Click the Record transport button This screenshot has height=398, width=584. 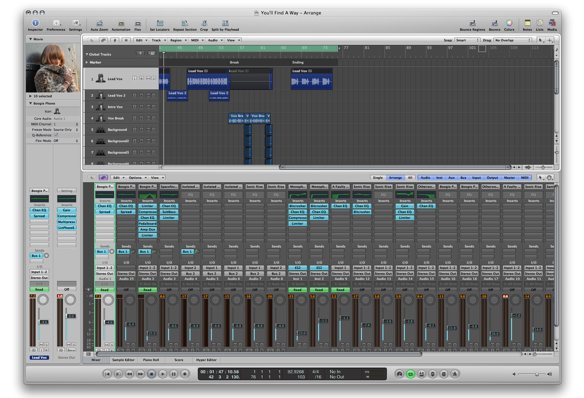tap(185, 374)
